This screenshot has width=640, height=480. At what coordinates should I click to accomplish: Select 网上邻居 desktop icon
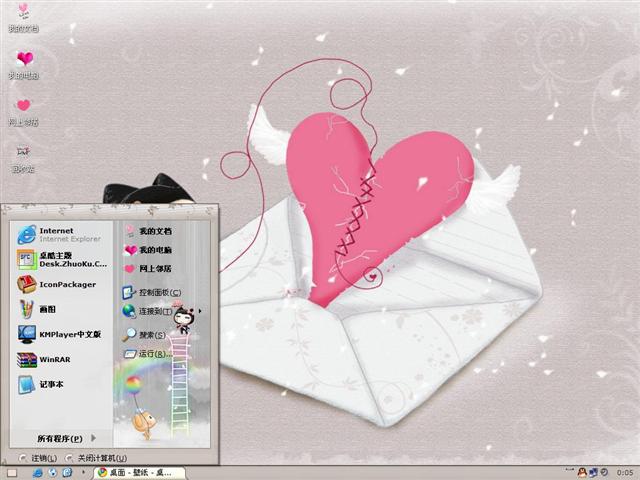pos(23,112)
